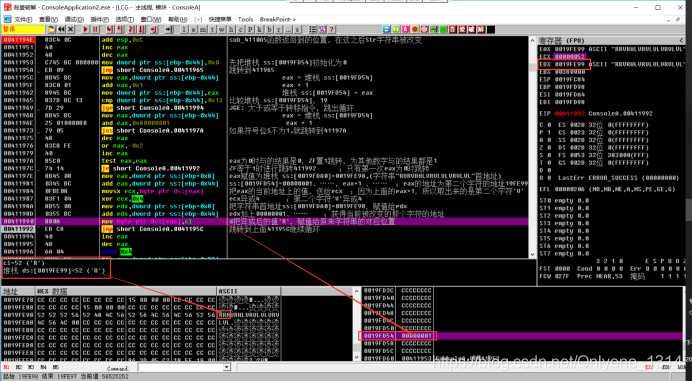This screenshot has height=381, width=692.
Task: Open Source window with 's' button
Action: pos(297,30)
